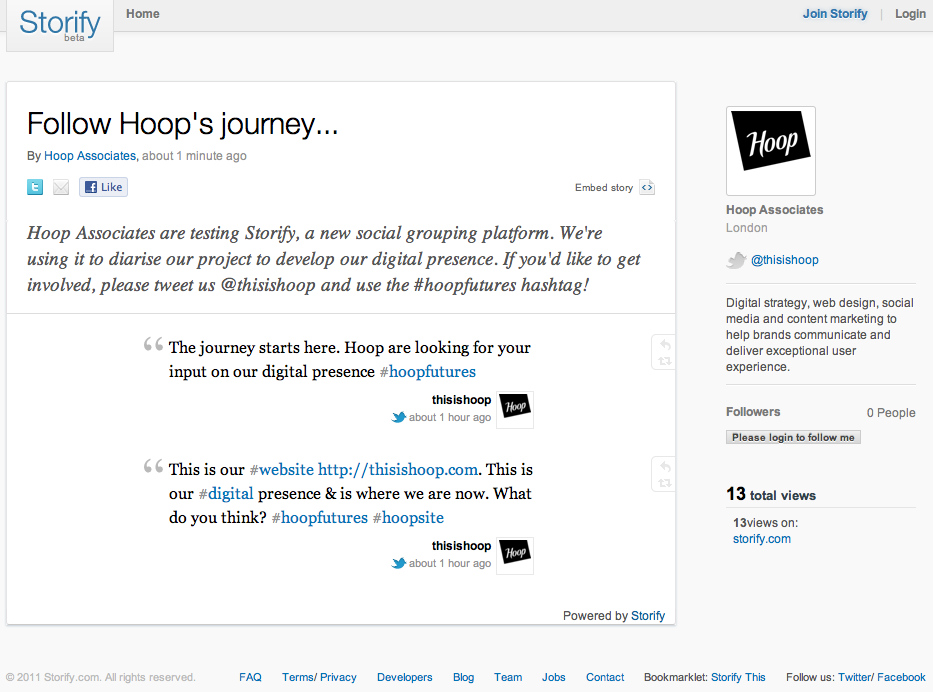Open Hoop avatar on second tweet
This screenshot has width=933, height=692.
515,556
